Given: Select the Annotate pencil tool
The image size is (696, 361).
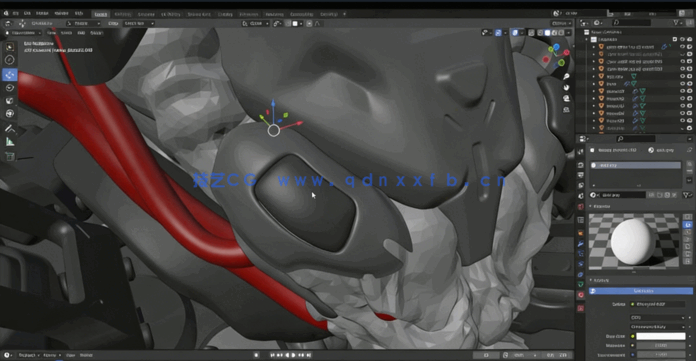Looking at the screenshot, I should (10, 128).
